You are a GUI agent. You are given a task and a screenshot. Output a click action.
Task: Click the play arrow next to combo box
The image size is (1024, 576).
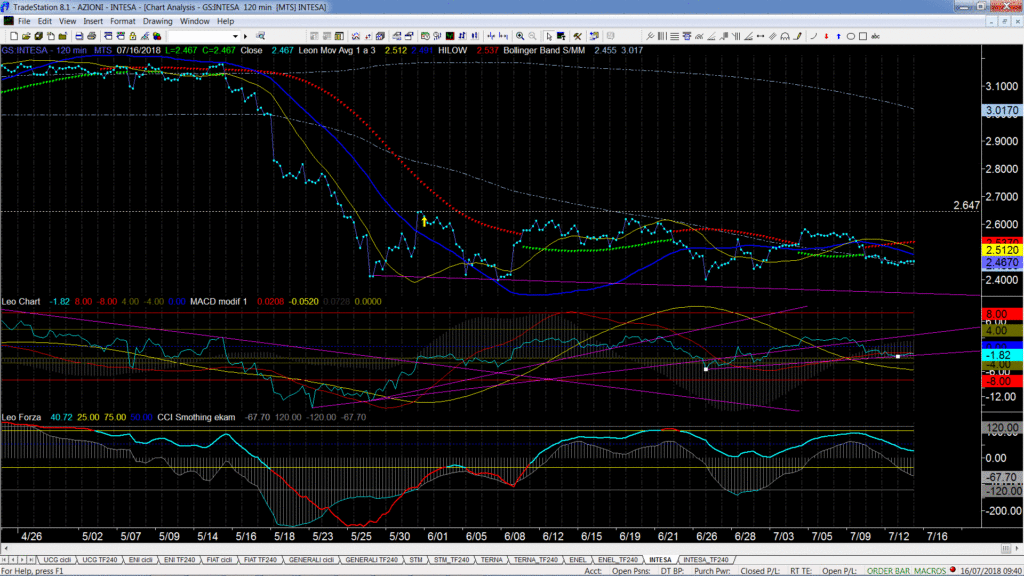click(246, 36)
